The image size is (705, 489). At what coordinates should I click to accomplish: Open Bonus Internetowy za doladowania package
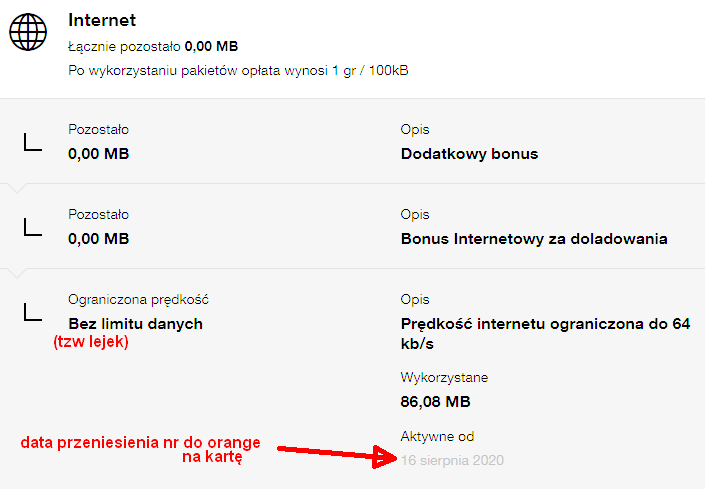coord(533,239)
